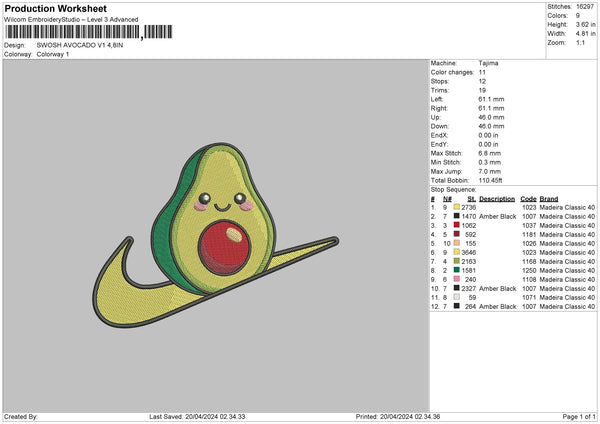Click the 'Right:' measurement label
This screenshot has height=424, width=600.
tap(439, 108)
